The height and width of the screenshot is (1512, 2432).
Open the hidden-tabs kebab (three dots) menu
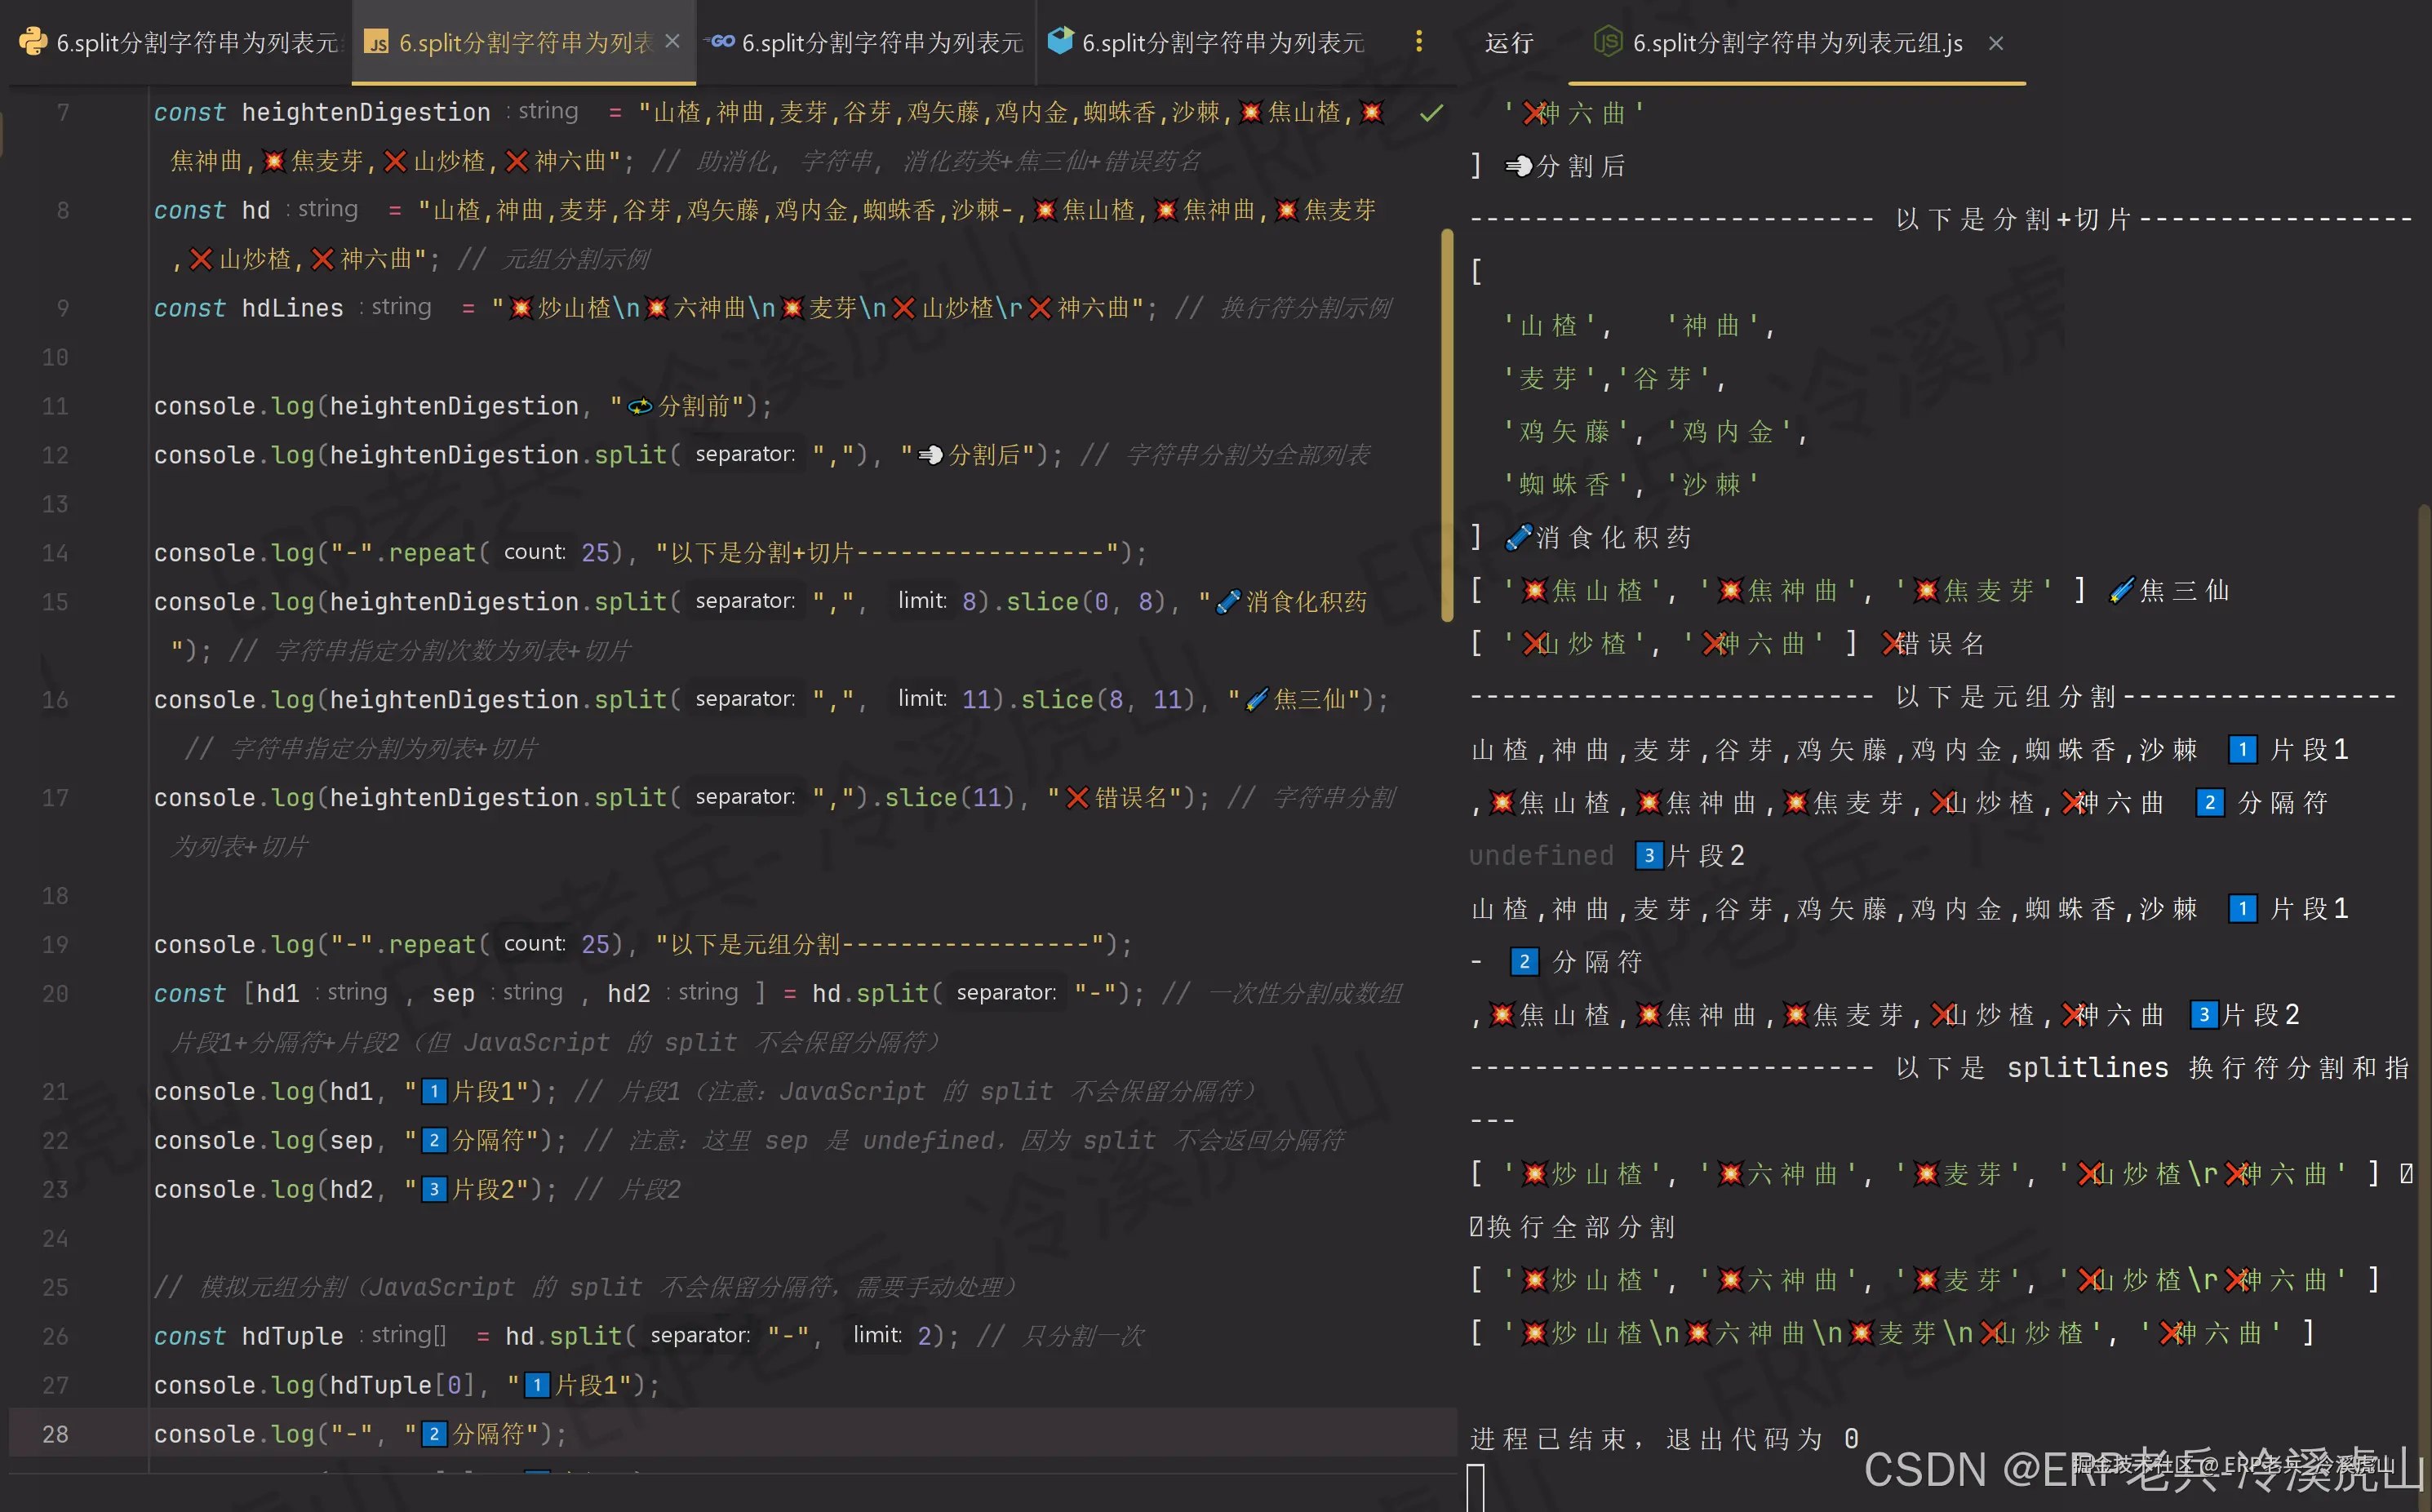(x=1418, y=41)
